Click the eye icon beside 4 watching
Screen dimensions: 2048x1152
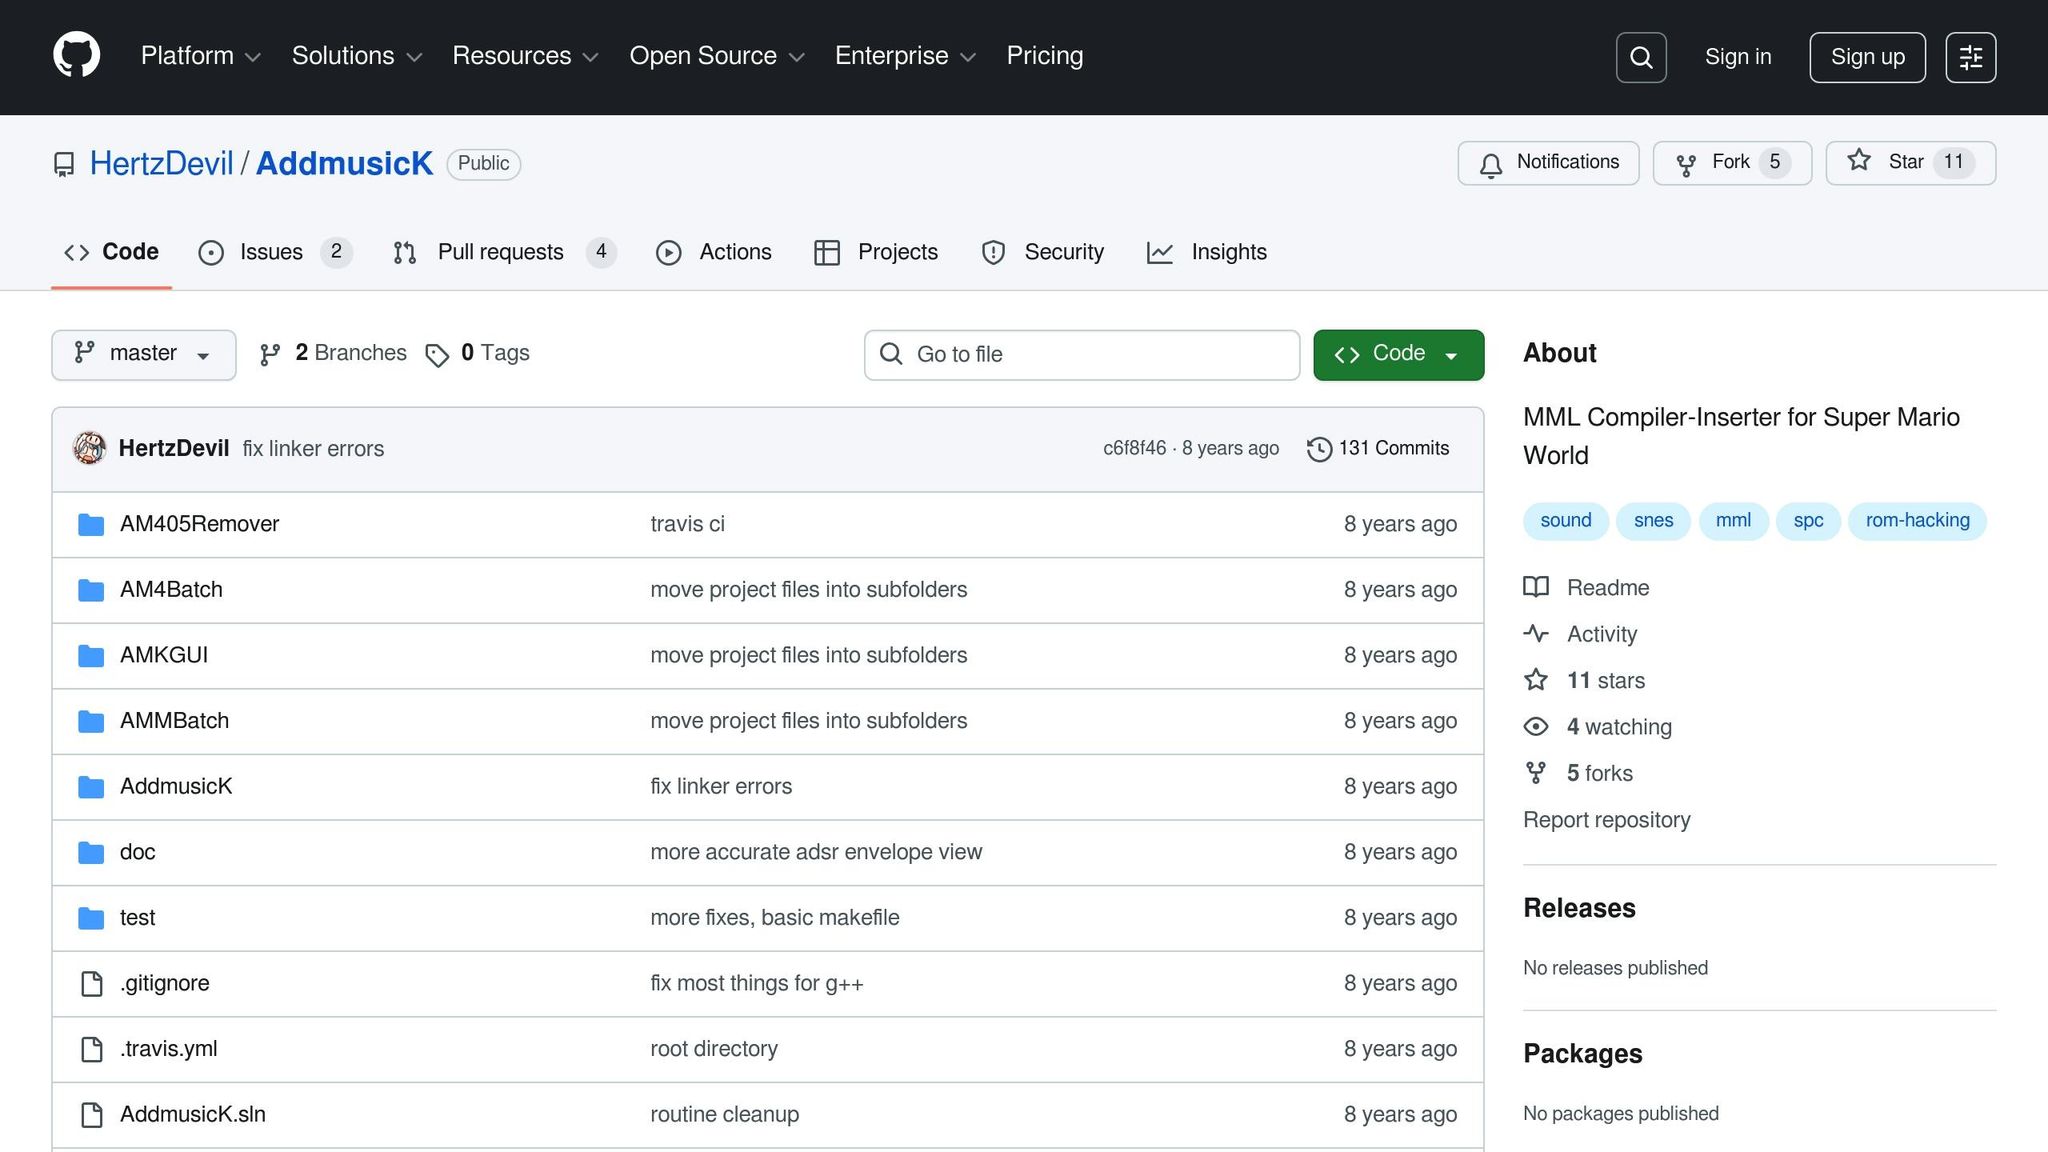point(1536,727)
